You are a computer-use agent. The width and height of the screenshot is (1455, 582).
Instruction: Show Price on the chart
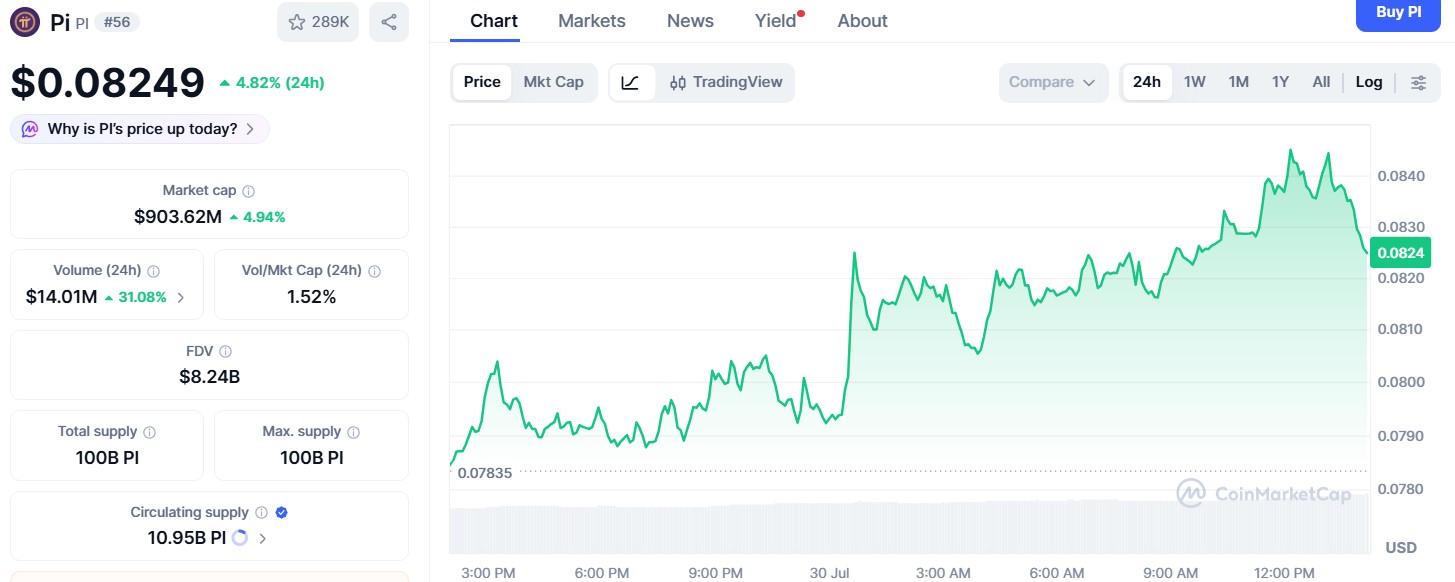(482, 82)
